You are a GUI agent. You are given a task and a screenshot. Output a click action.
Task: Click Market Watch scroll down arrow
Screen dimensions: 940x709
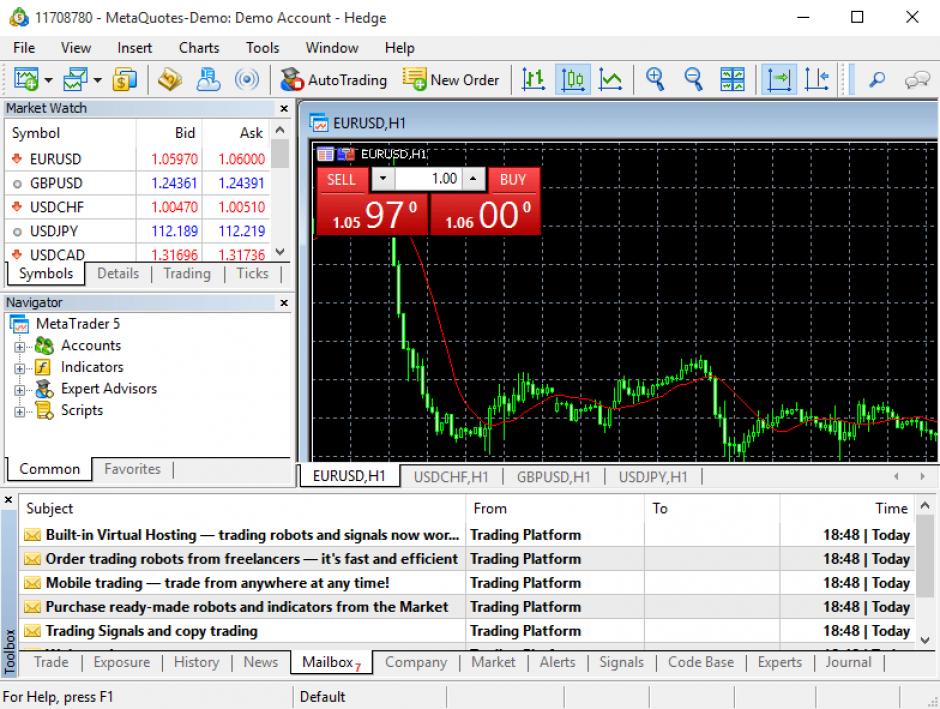click(x=280, y=252)
